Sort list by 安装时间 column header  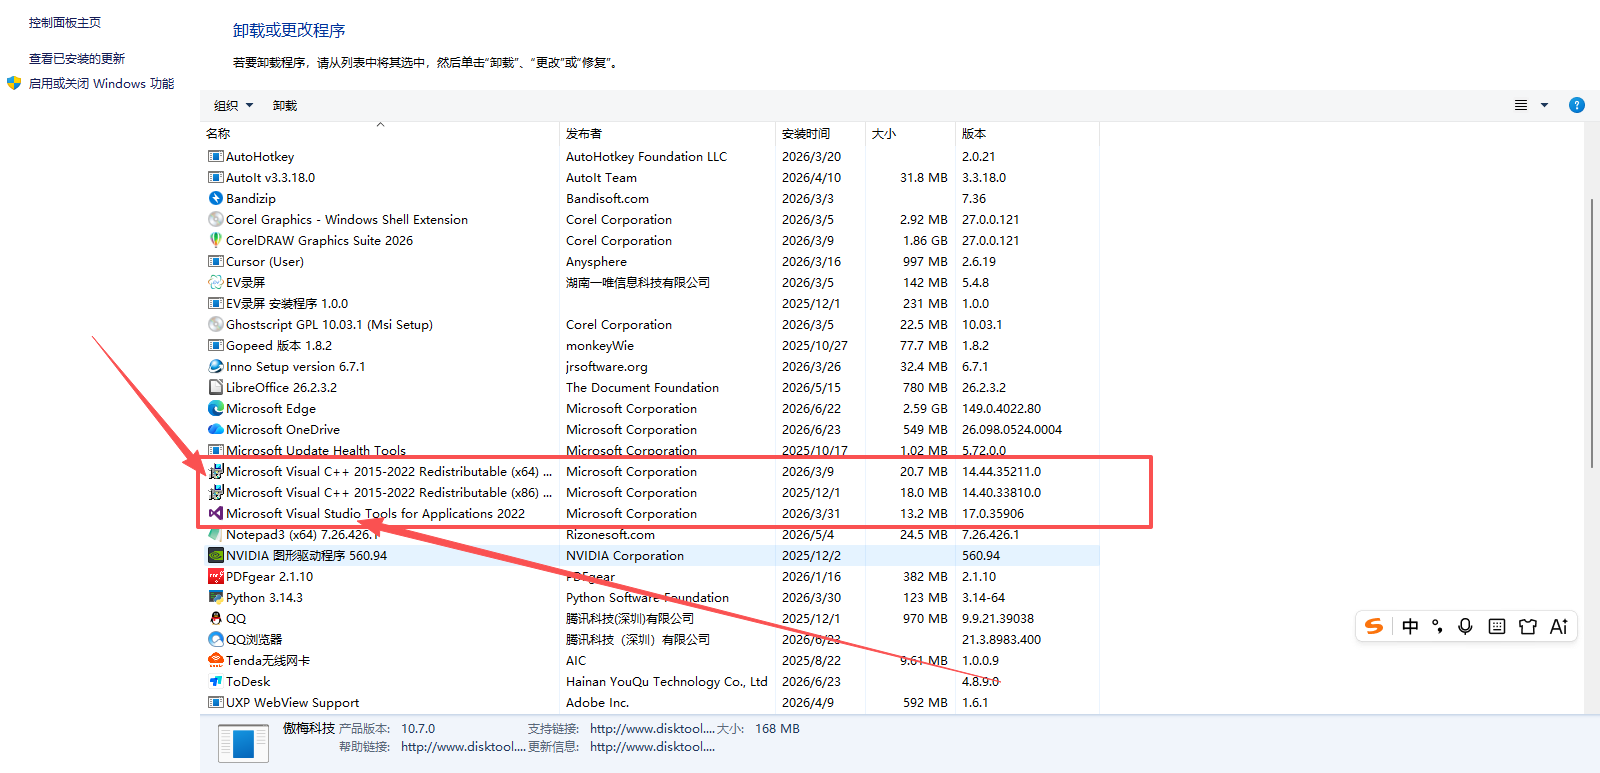pos(806,133)
